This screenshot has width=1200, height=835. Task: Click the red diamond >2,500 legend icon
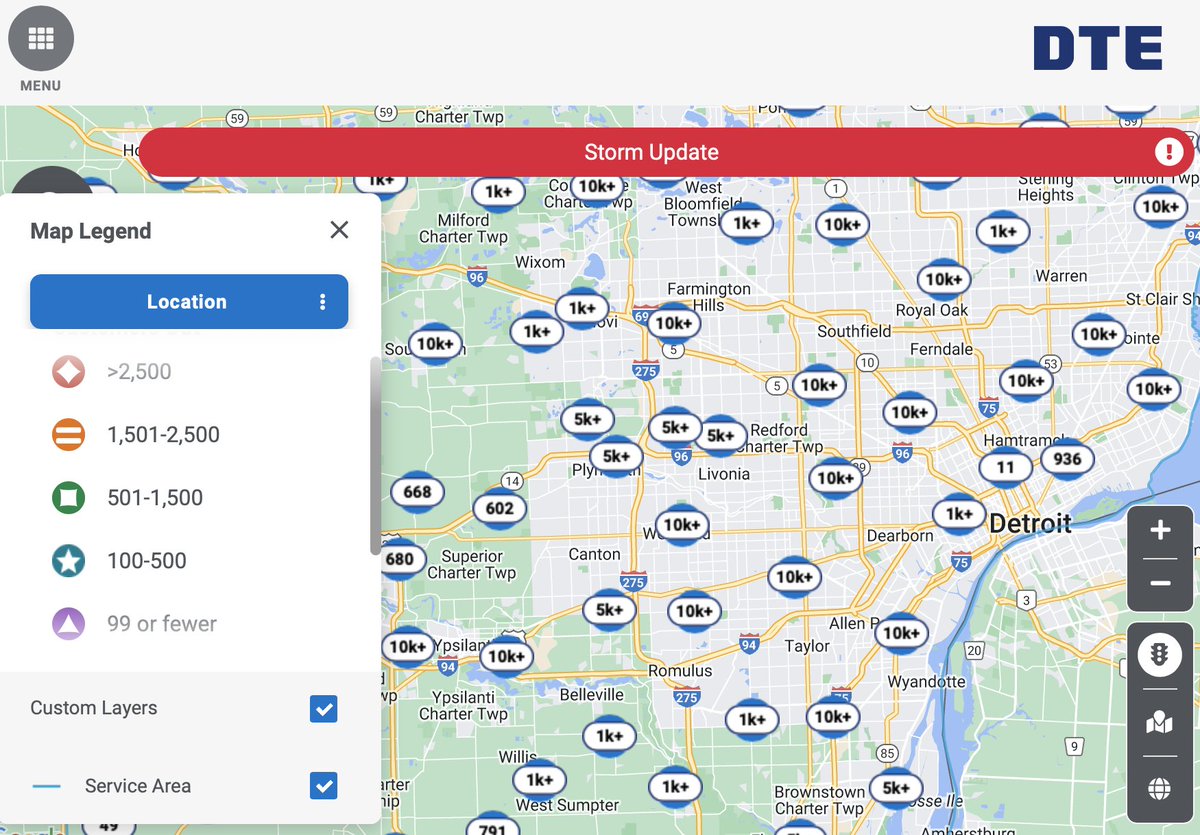point(69,371)
